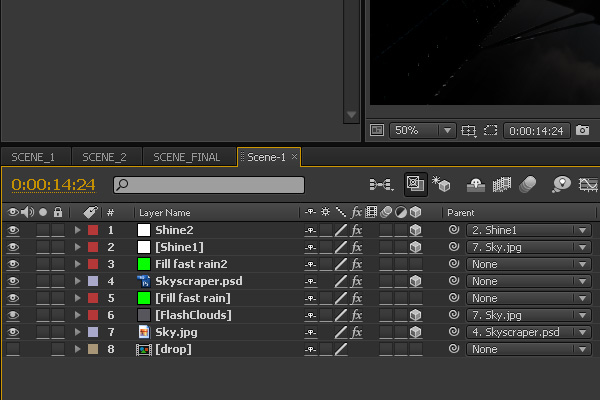
Task: Open the Graph Editor icon
Action: [588, 185]
